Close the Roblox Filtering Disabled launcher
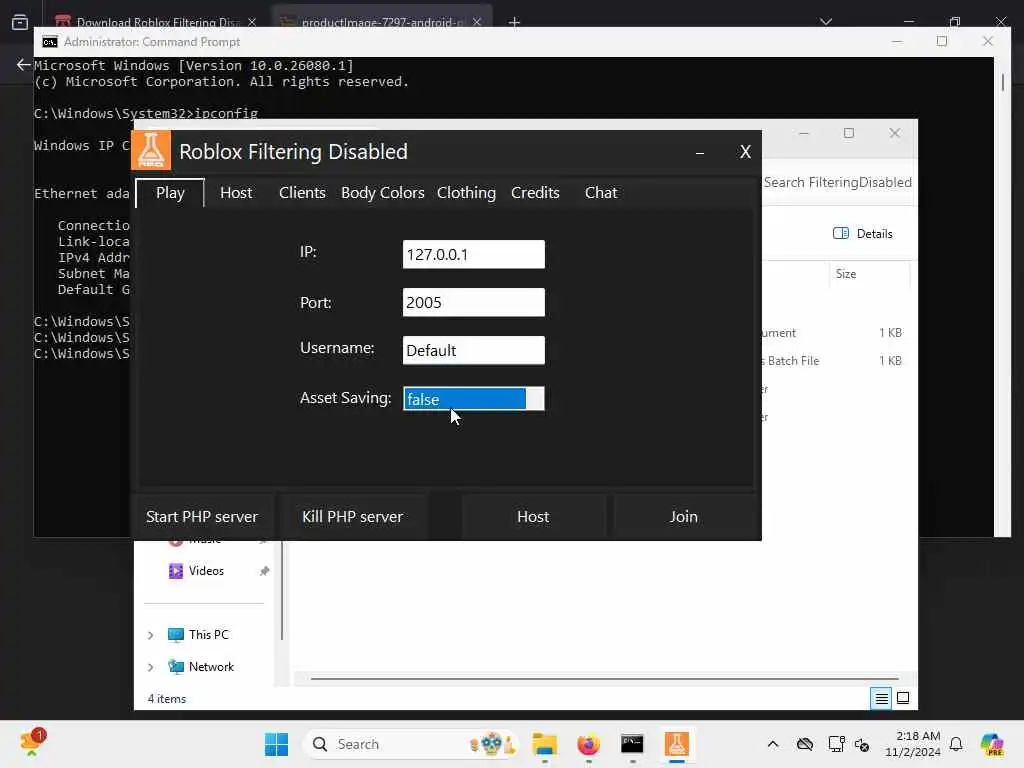 [x=745, y=152]
